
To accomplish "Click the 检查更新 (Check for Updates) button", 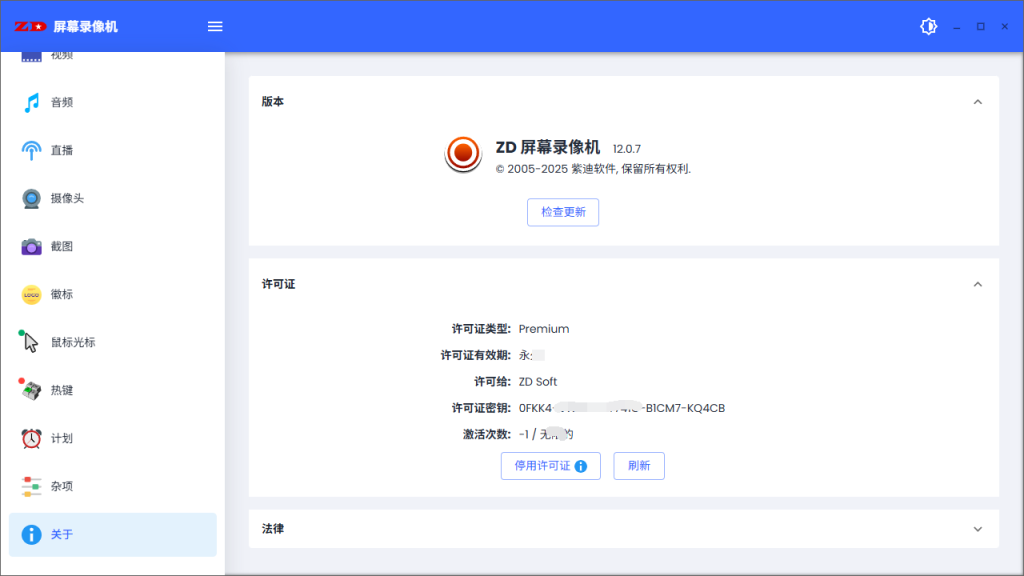I will coord(562,212).
